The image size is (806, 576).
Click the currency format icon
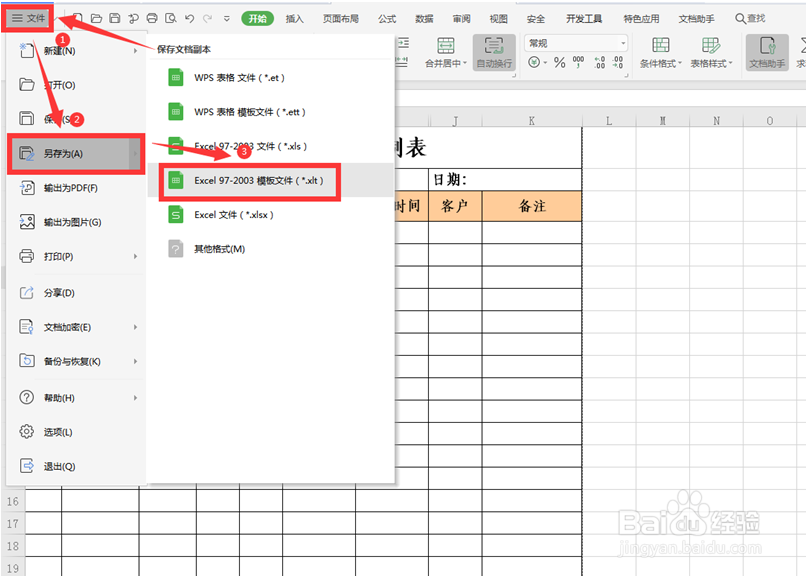point(534,63)
